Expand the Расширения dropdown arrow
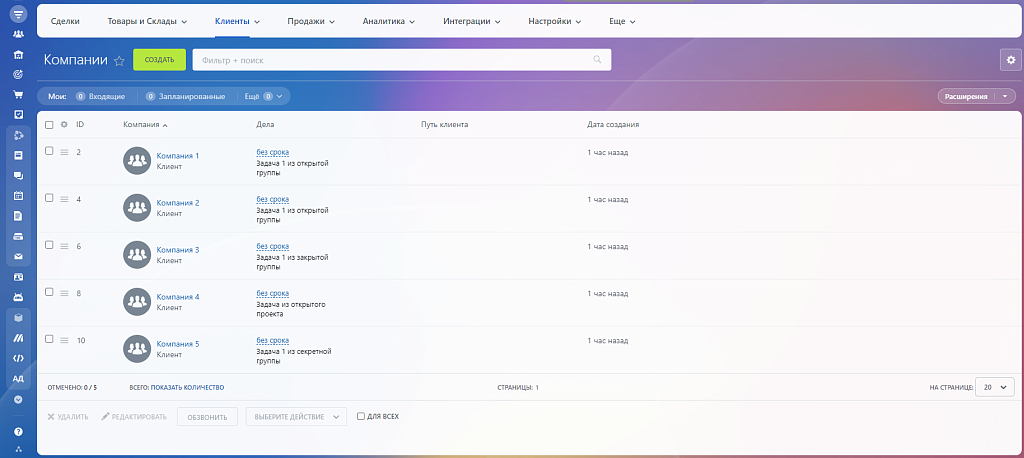1024x458 pixels. pyautogui.click(x=1005, y=96)
